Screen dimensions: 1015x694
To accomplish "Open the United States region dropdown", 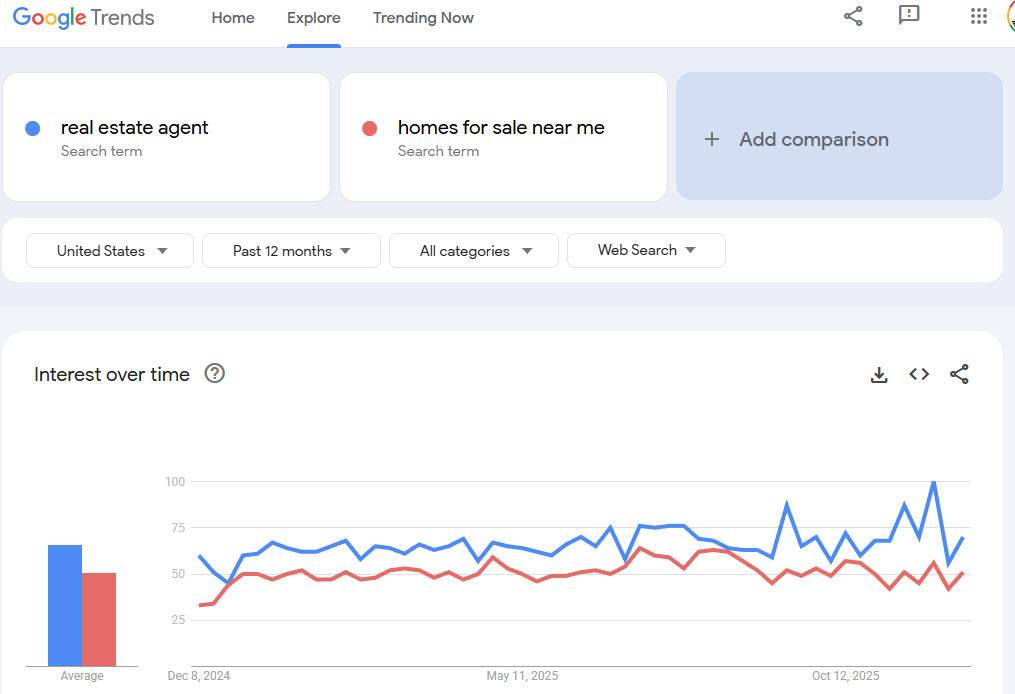I will click(x=109, y=250).
